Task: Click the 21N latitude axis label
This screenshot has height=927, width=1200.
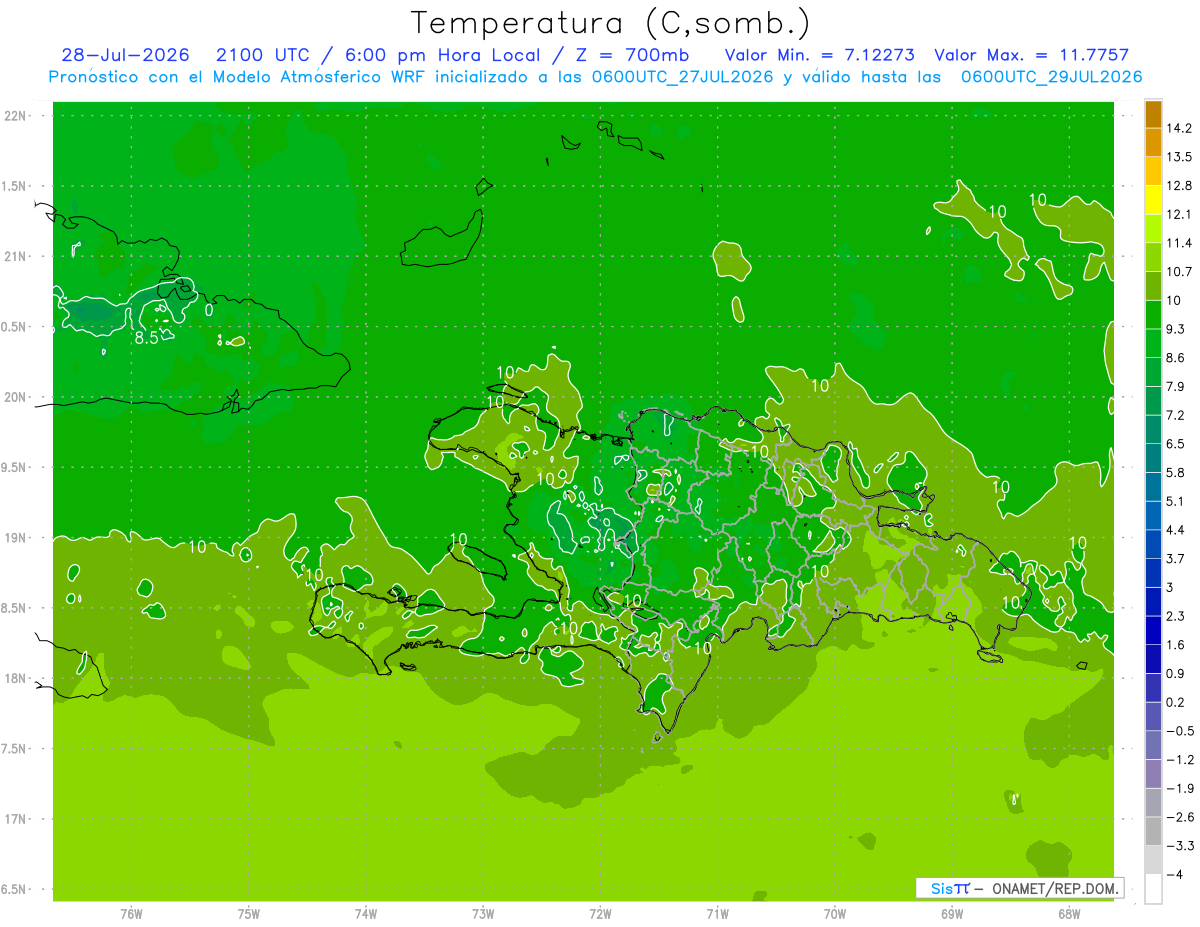Action: pos(16,256)
